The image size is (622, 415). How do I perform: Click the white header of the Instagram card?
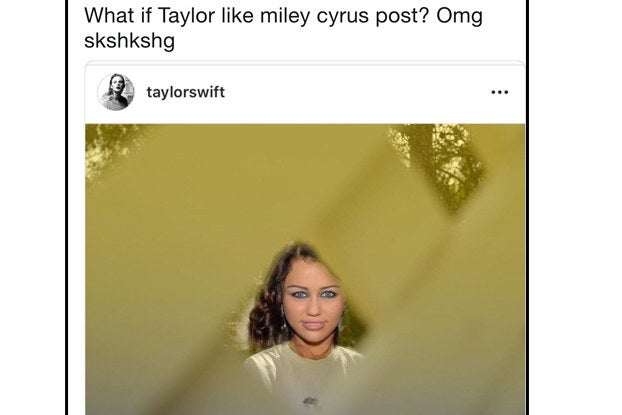[x=305, y=92]
